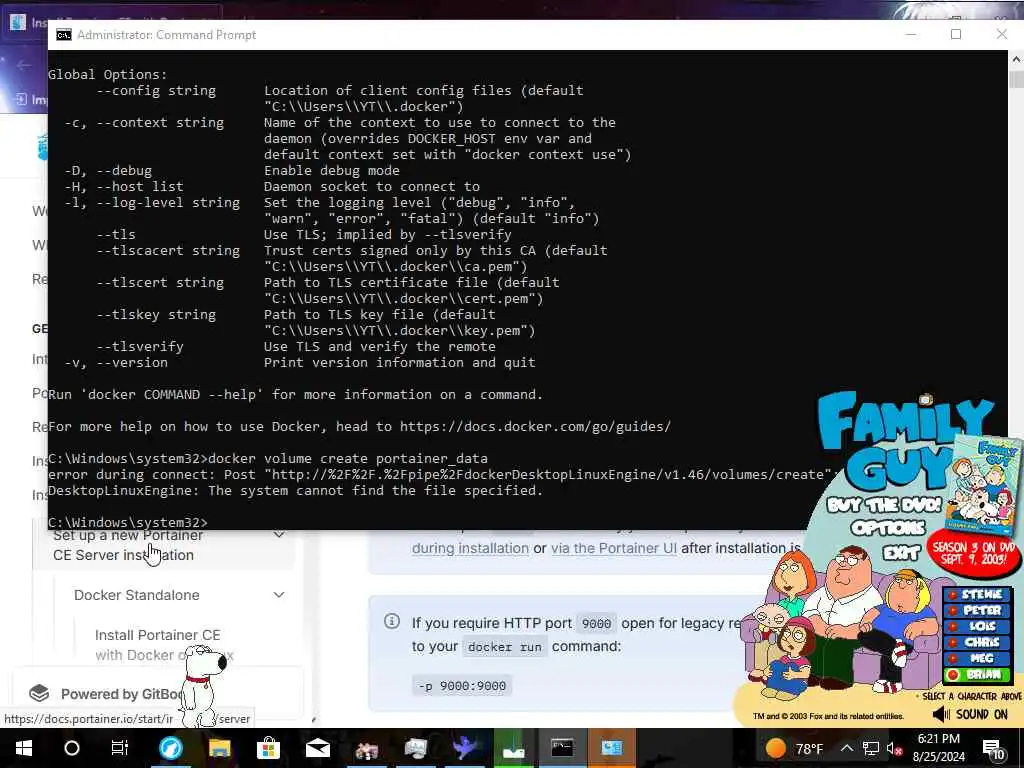This screenshot has height=768, width=1024.
Task: Collapse Set up a new Portainer section chevron
Action: tap(279, 534)
